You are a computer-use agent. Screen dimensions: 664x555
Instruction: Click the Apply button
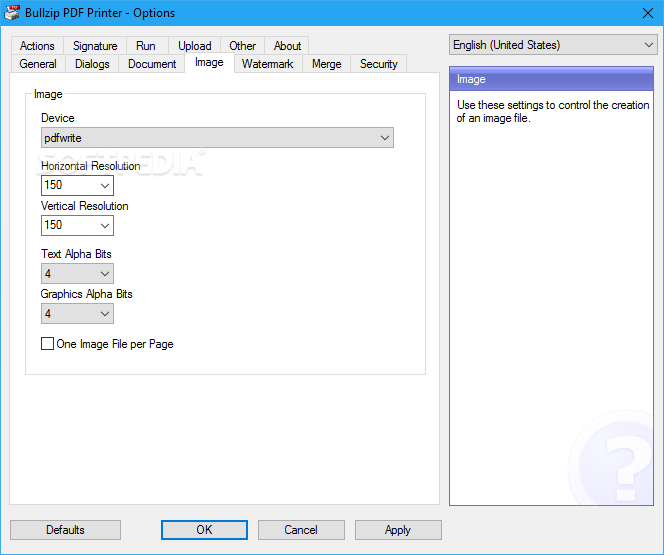(398, 530)
